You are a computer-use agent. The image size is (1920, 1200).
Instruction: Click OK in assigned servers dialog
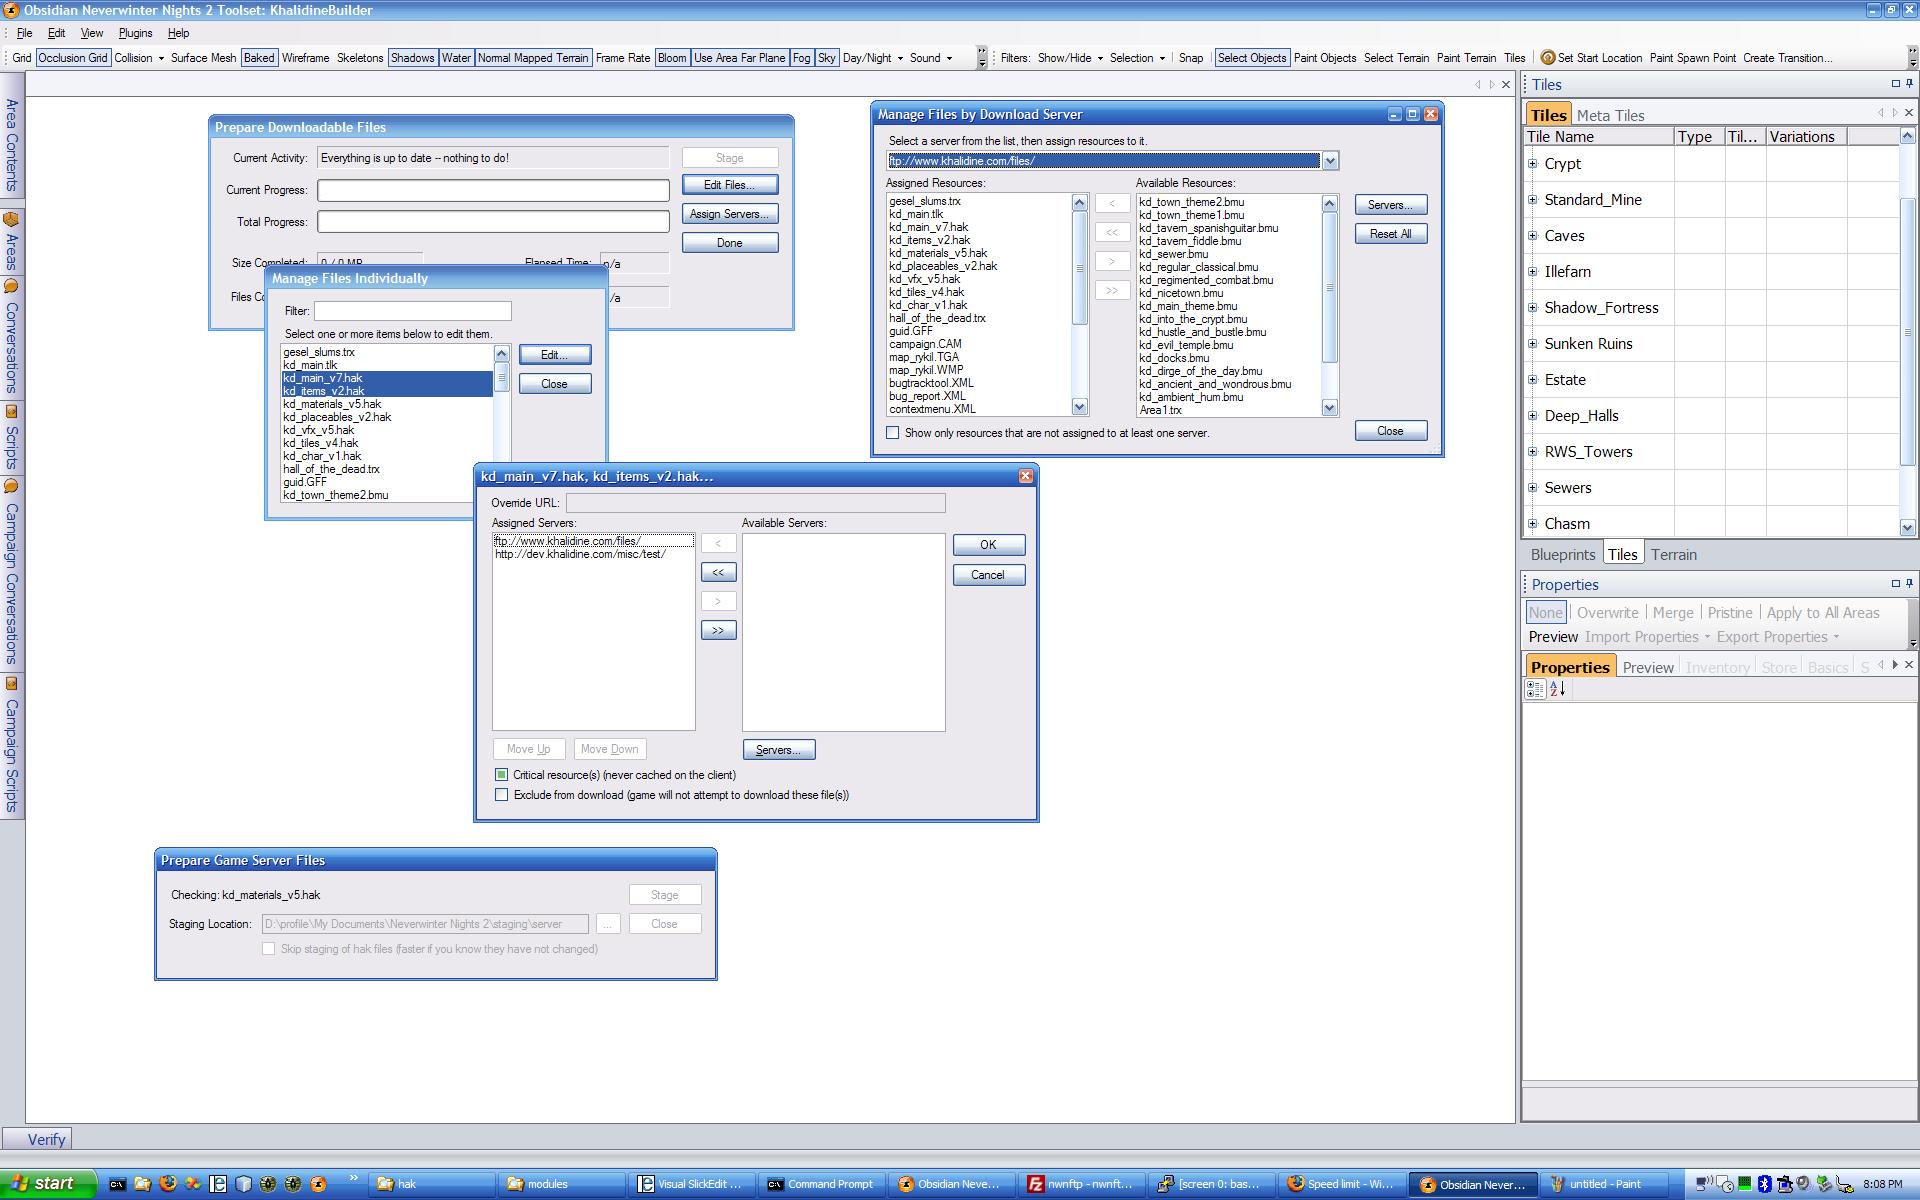(x=989, y=545)
